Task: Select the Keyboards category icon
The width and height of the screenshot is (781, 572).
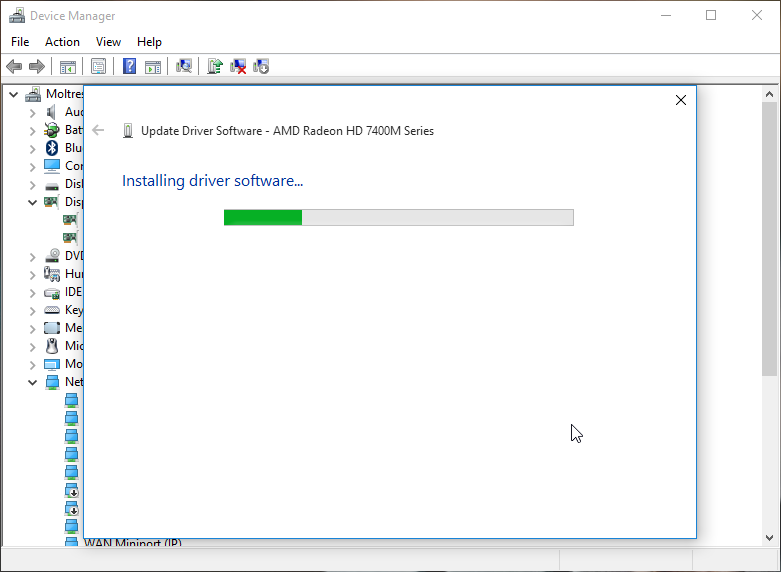Action: coord(52,310)
